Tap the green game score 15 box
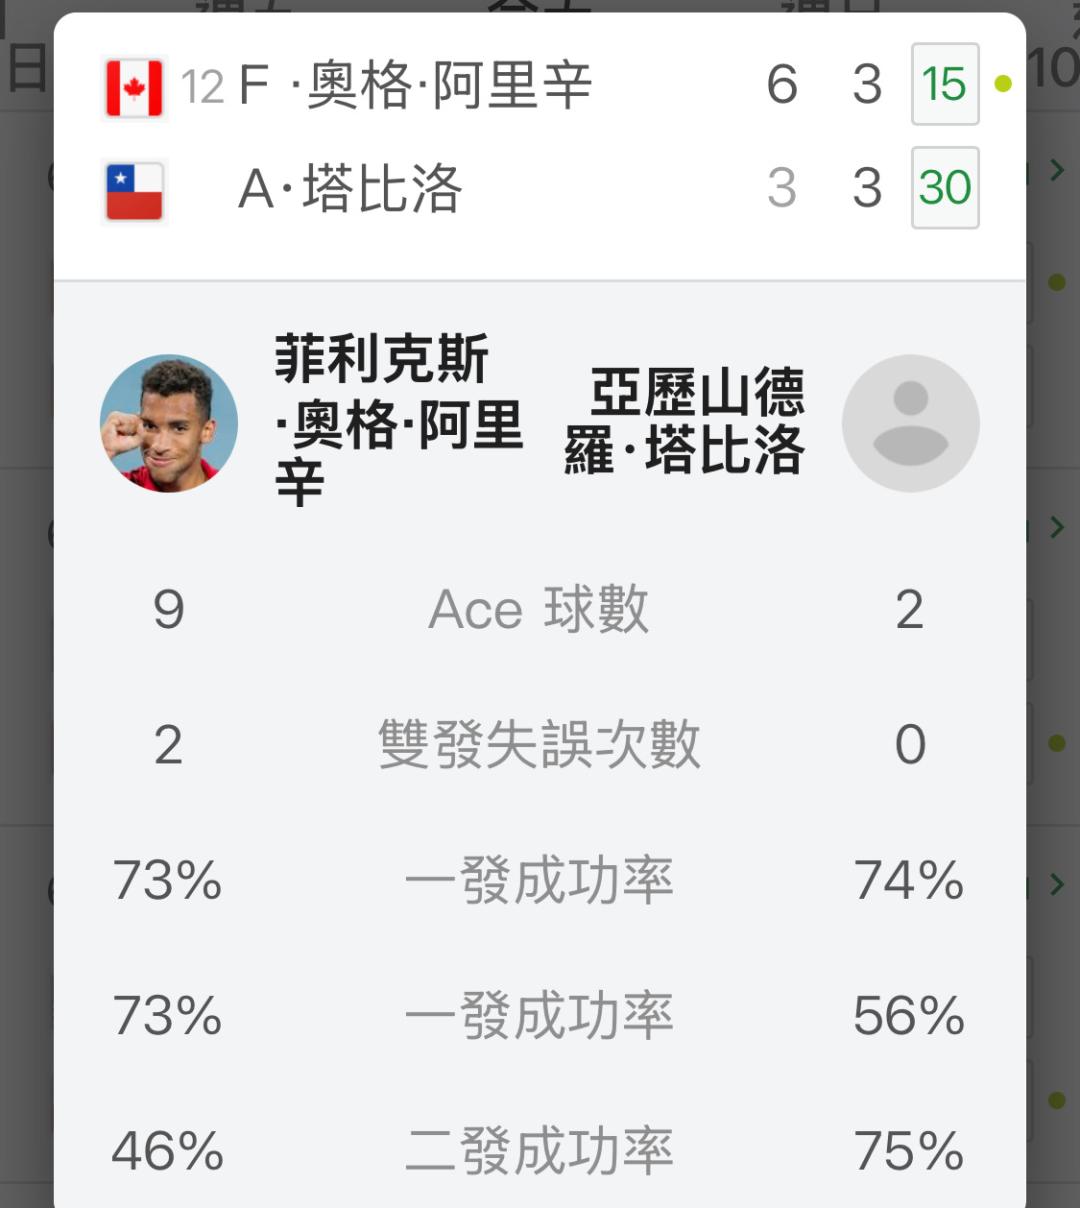The height and width of the screenshot is (1208, 1080). point(945,85)
